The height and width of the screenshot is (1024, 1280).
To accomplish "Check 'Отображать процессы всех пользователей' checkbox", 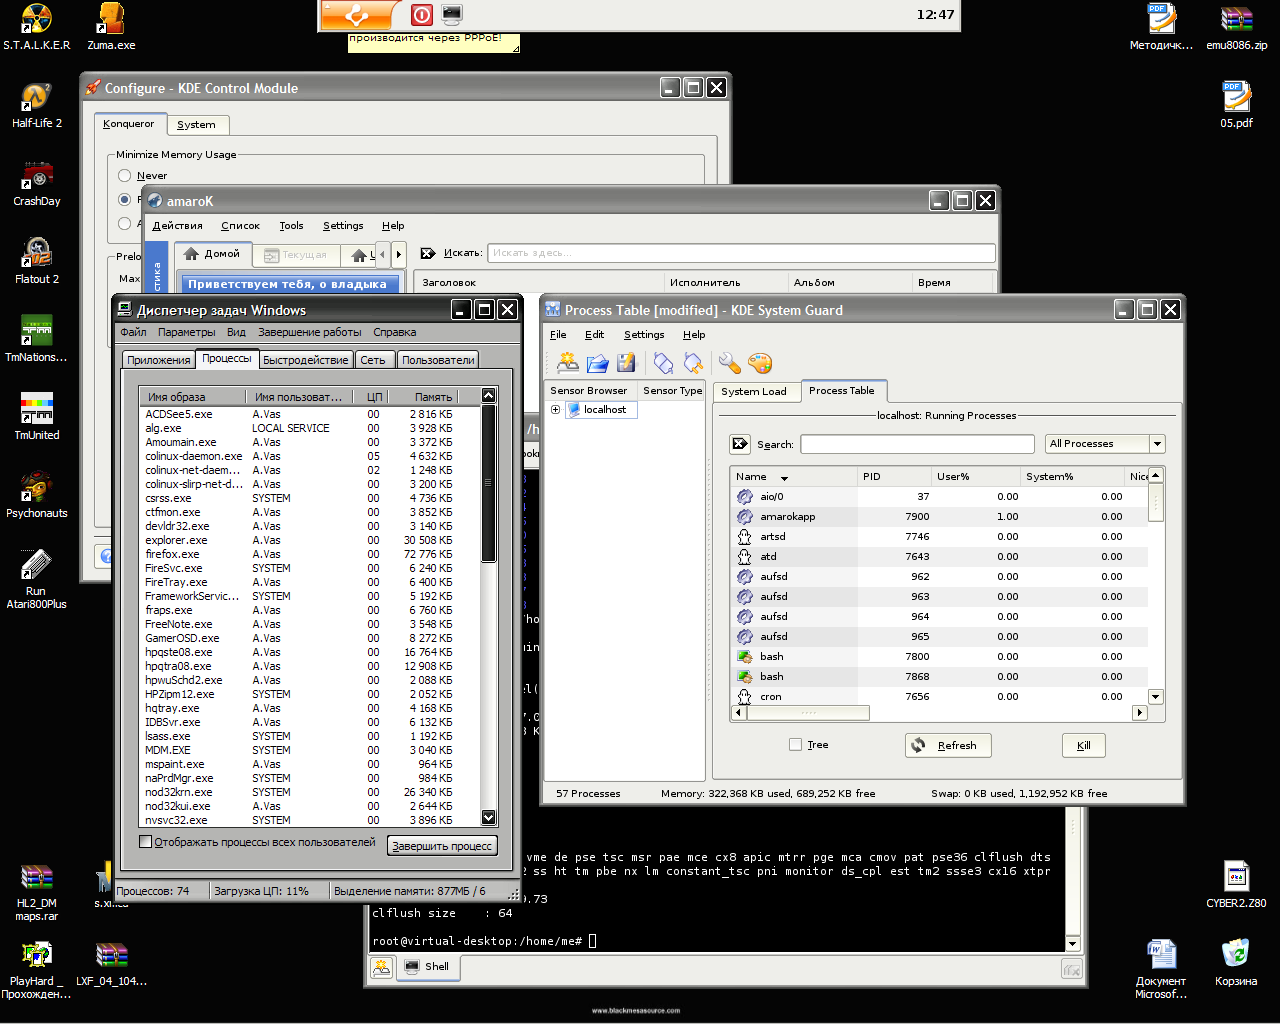I will [145, 842].
